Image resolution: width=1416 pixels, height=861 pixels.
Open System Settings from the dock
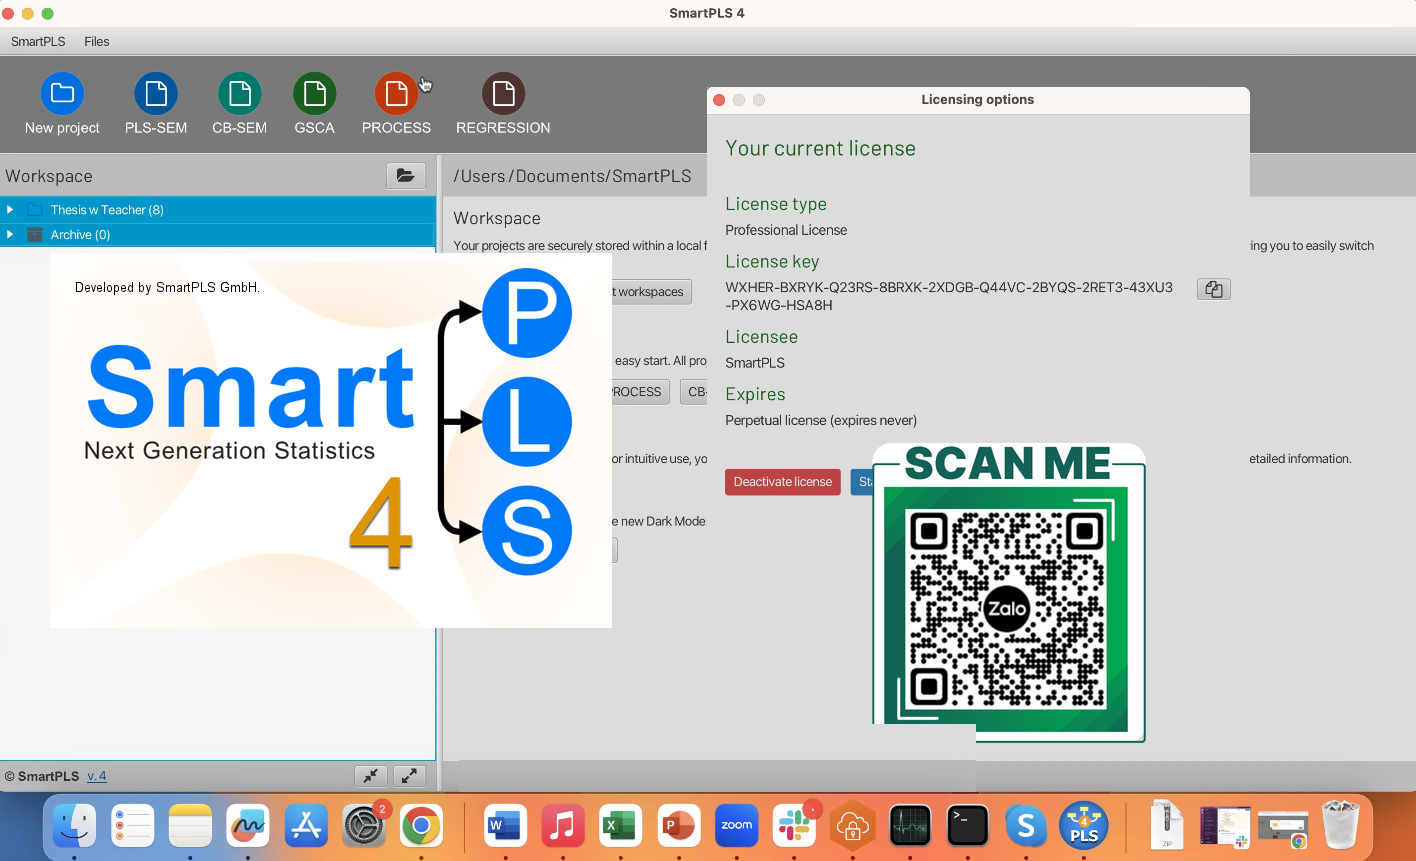[363, 826]
